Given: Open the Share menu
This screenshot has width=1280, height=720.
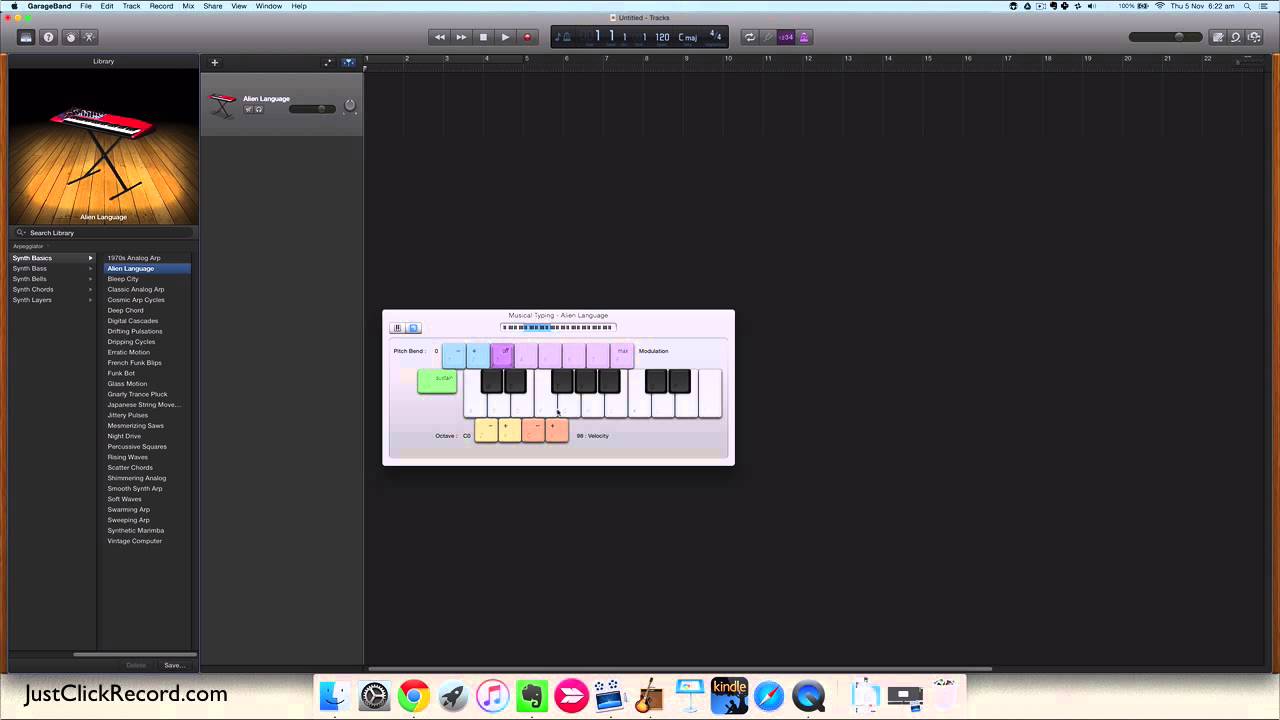Looking at the screenshot, I should coord(213,6).
